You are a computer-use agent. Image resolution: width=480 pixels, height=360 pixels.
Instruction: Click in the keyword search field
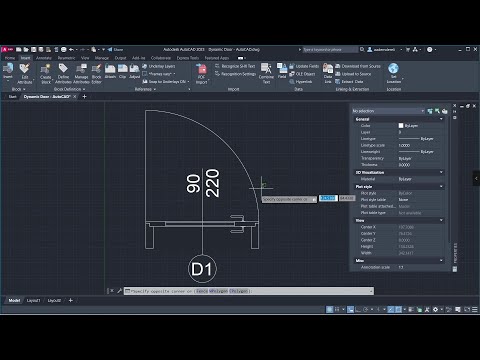click(x=329, y=50)
